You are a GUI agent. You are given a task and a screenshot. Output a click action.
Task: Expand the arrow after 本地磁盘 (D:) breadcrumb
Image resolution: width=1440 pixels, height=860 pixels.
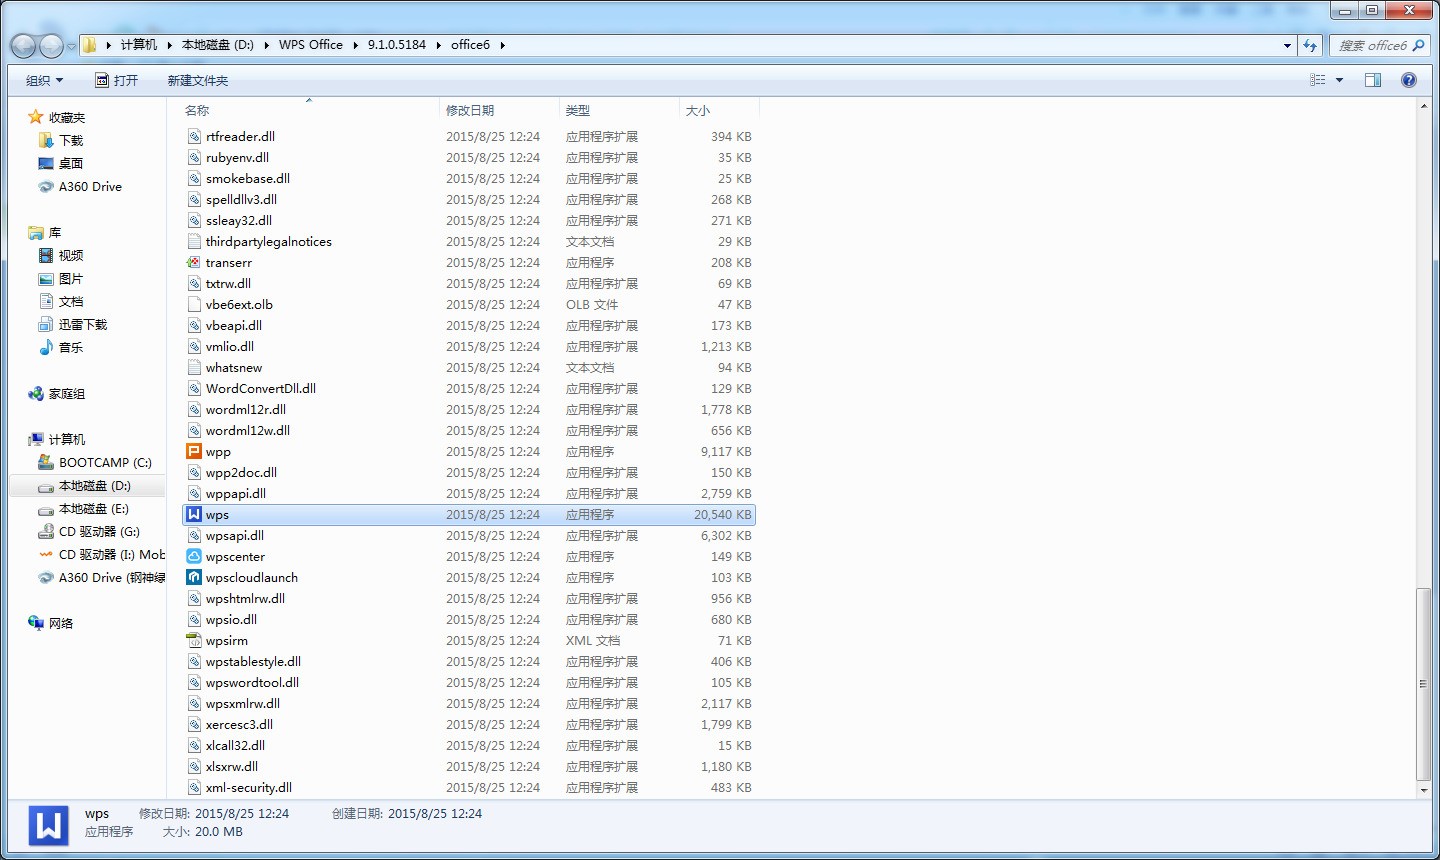266,45
